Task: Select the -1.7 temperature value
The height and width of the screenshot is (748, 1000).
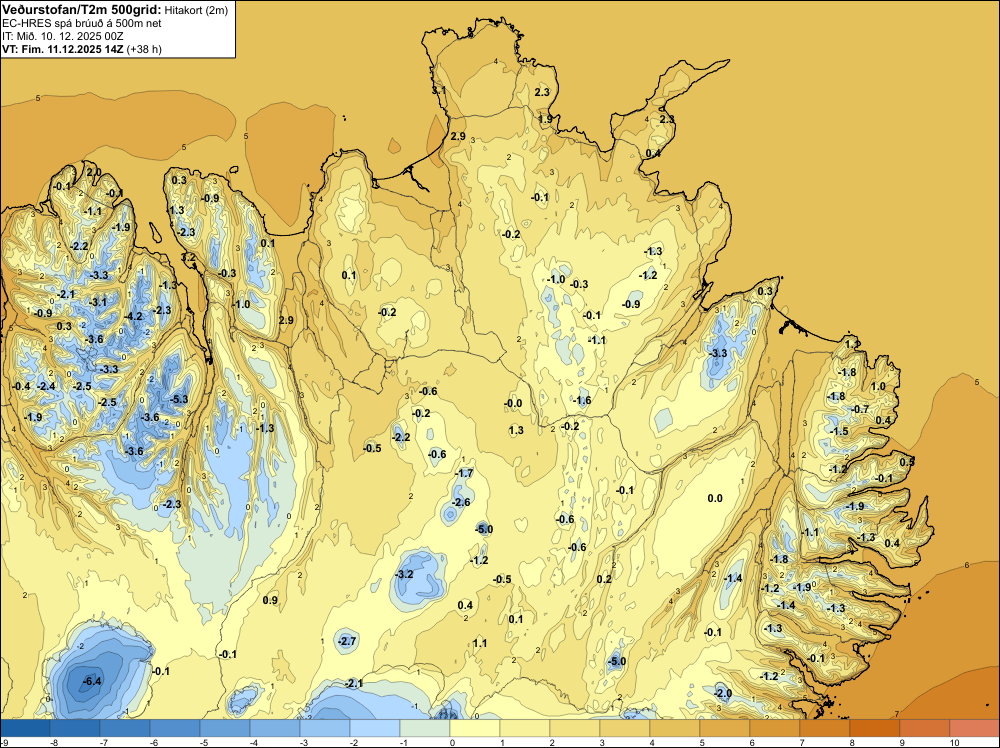Action: [x=464, y=473]
